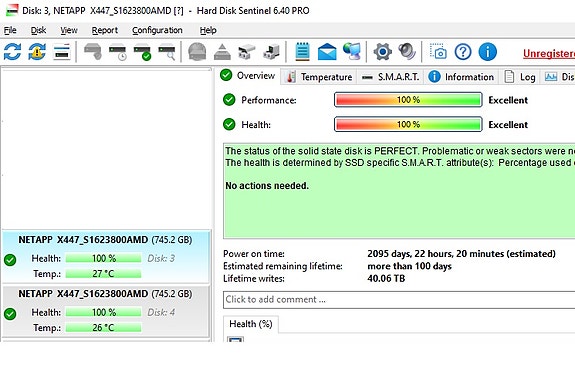
Task: Click the refresh icon with yellow warning sign
Action: coord(37,52)
